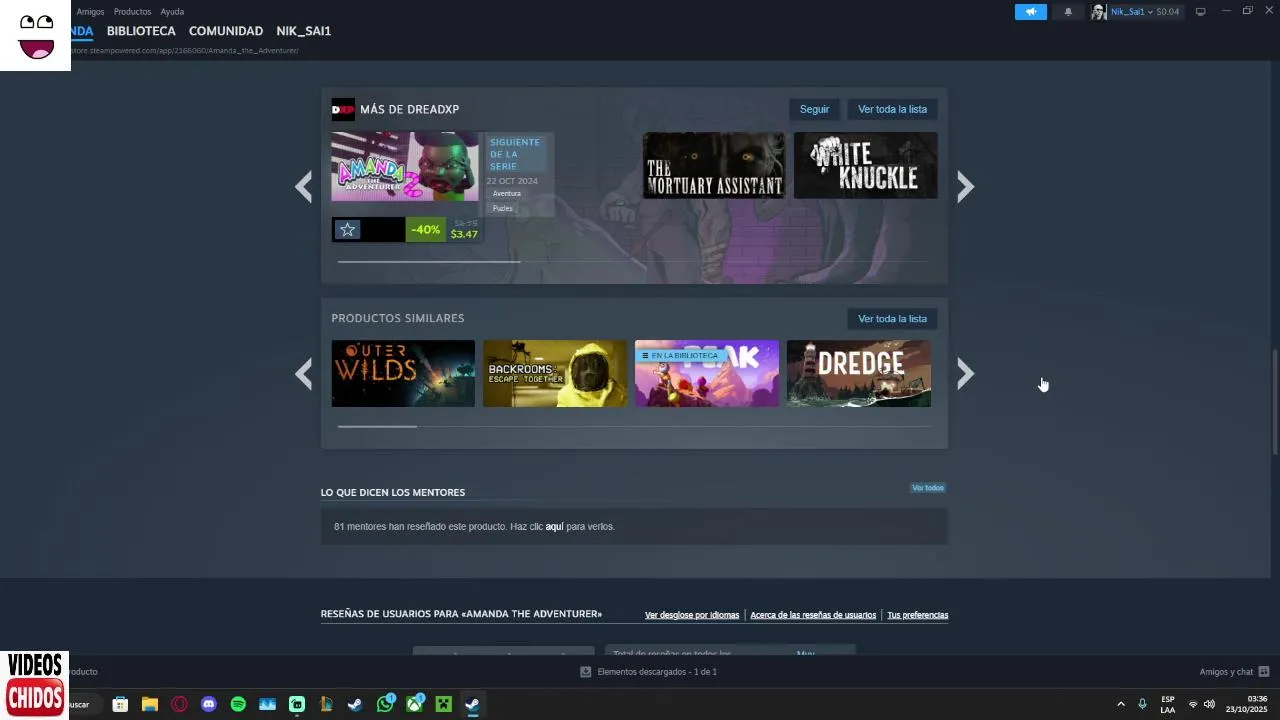The image size is (1280, 720).
Task: Add Amanda the Adventurer 2 to wishlist star
Action: tap(347, 230)
